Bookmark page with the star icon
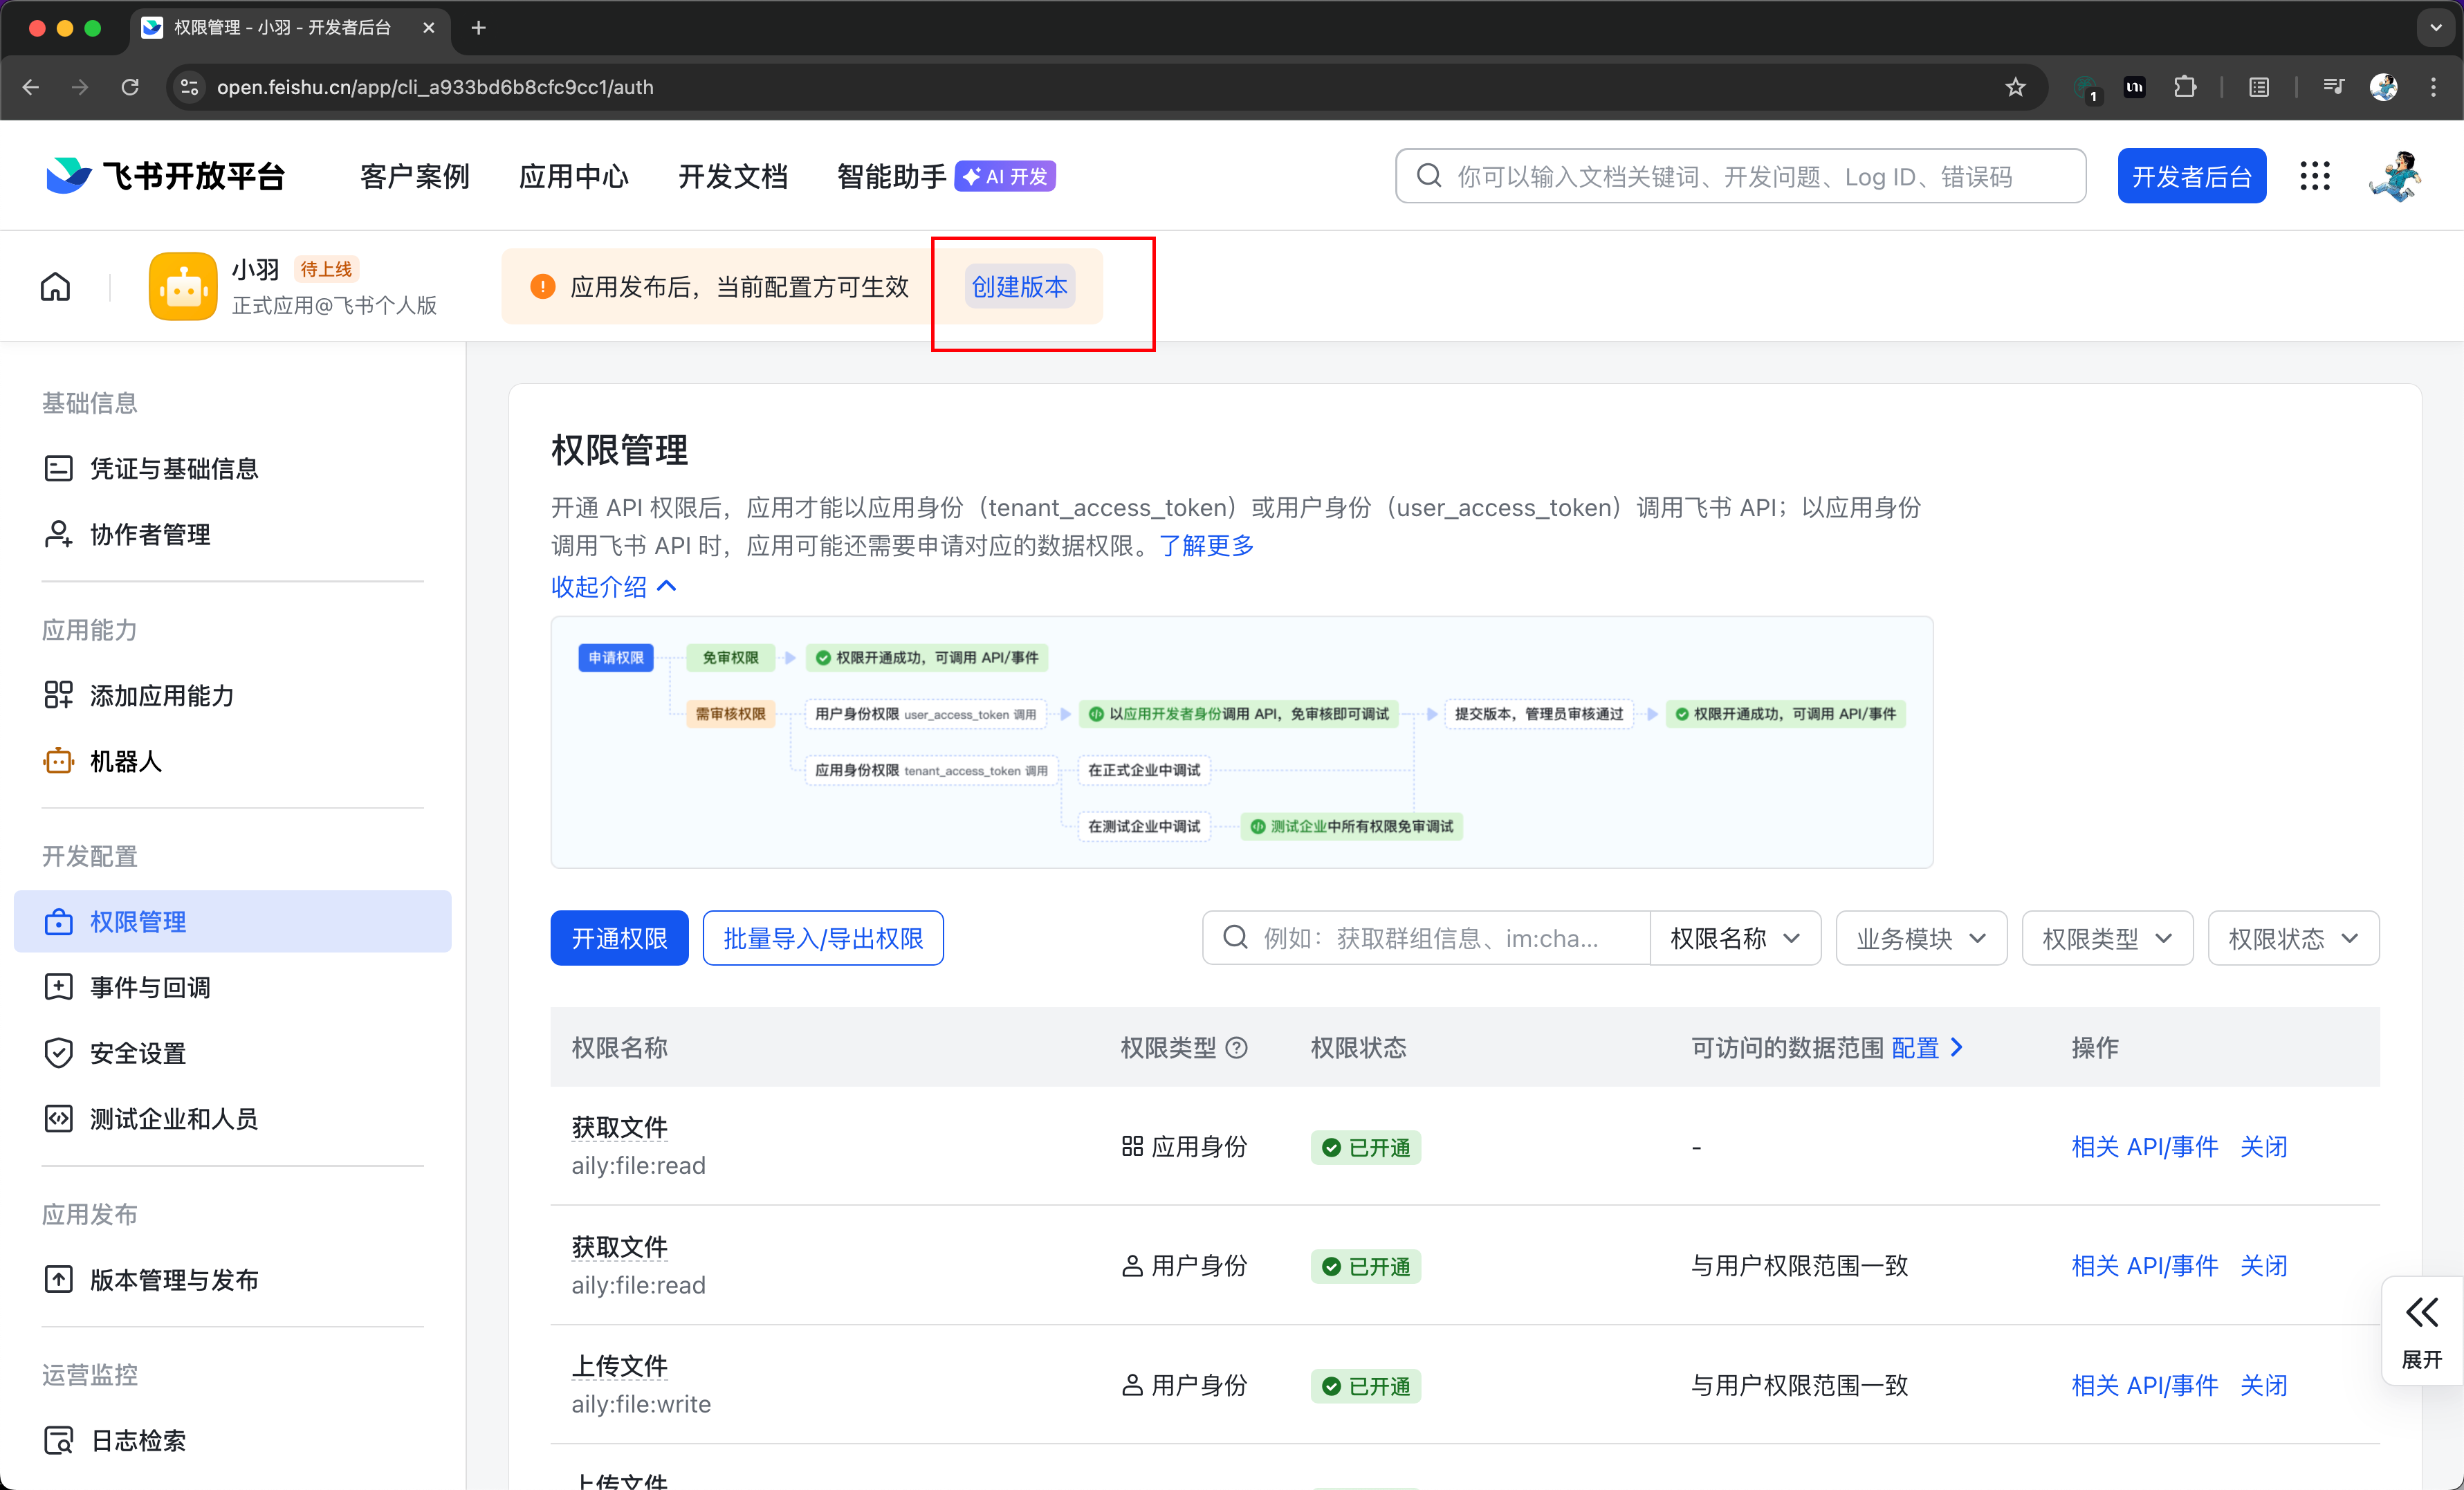2464x1490 pixels. click(x=2015, y=87)
